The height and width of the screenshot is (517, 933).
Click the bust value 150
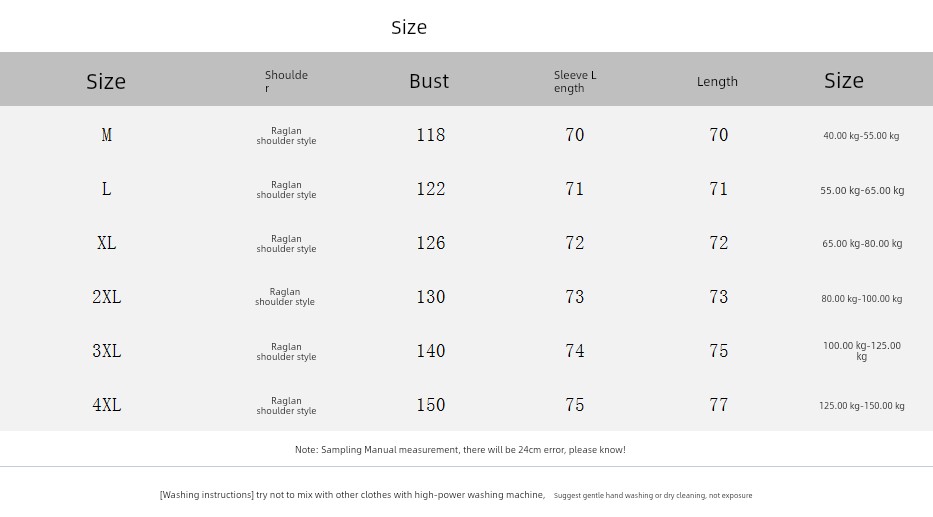pos(431,405)
